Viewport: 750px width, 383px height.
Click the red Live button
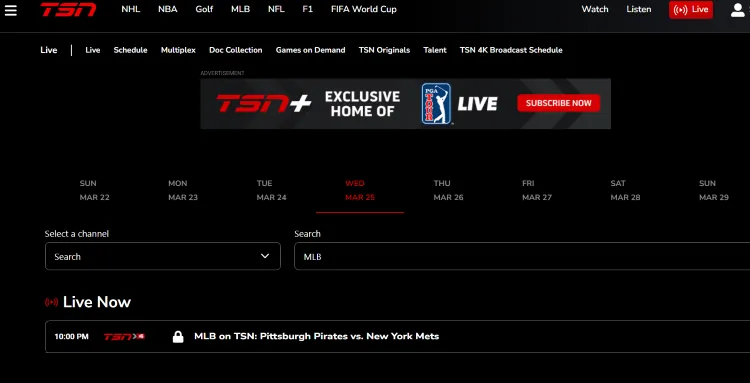click(691, 10)
